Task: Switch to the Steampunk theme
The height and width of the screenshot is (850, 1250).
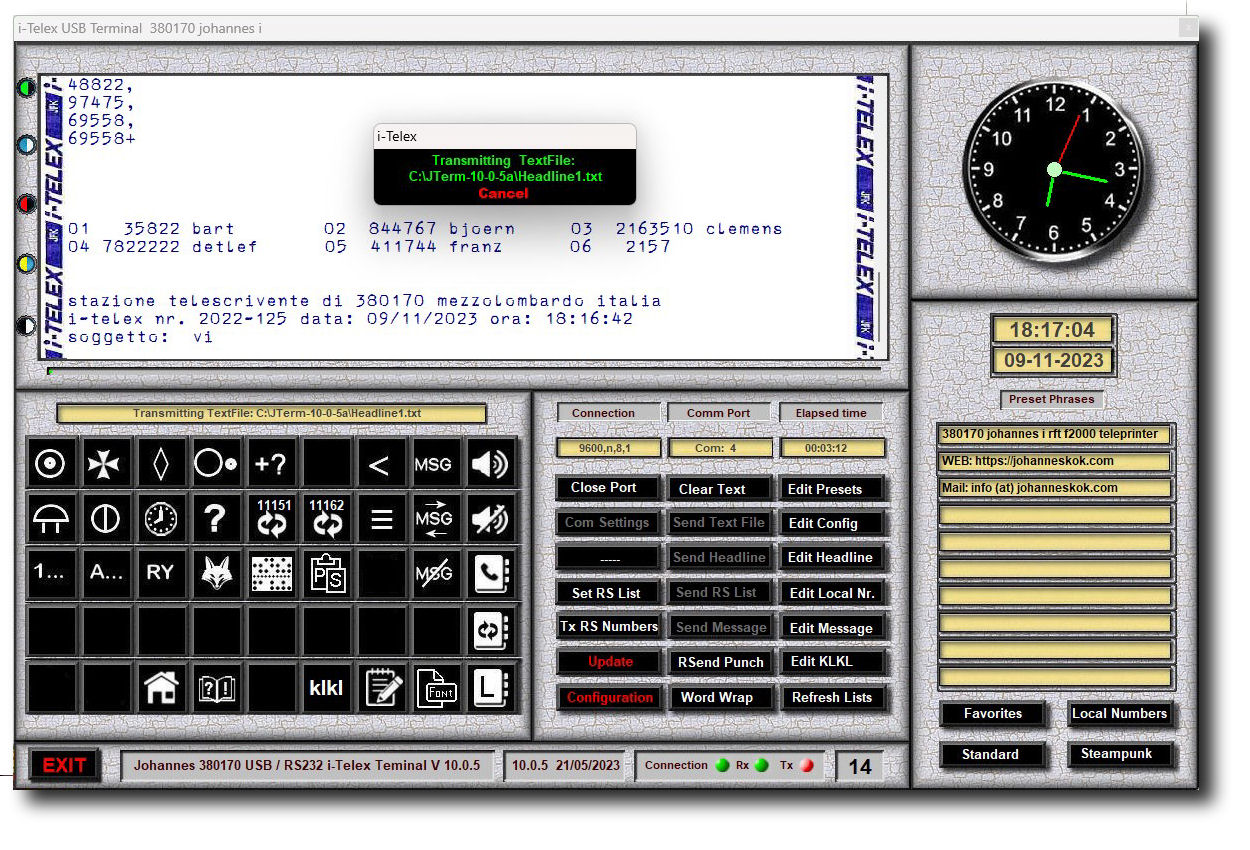Action: (x=1119, y=755)
